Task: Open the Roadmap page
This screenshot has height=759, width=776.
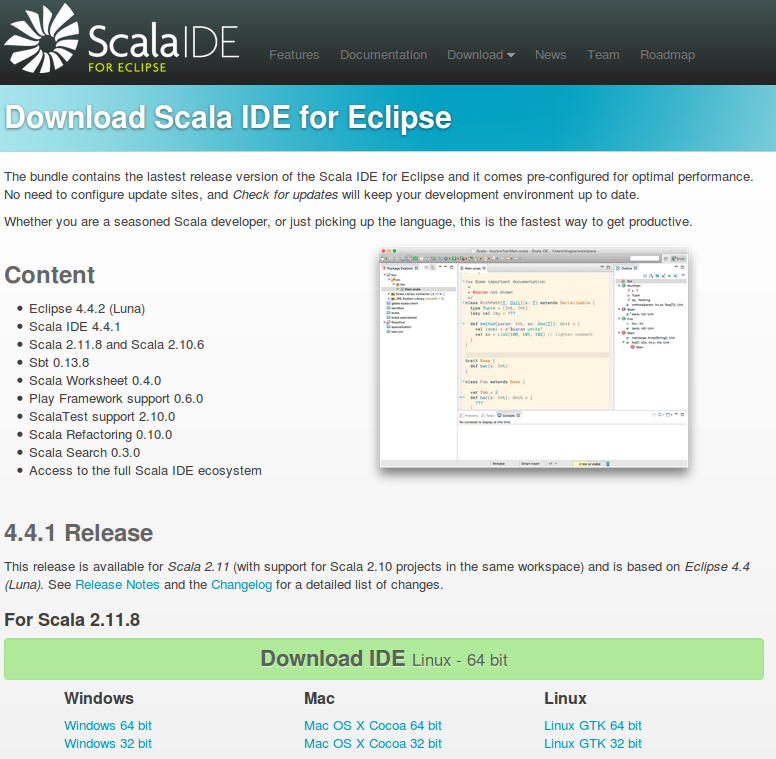Action: point(668,55)
